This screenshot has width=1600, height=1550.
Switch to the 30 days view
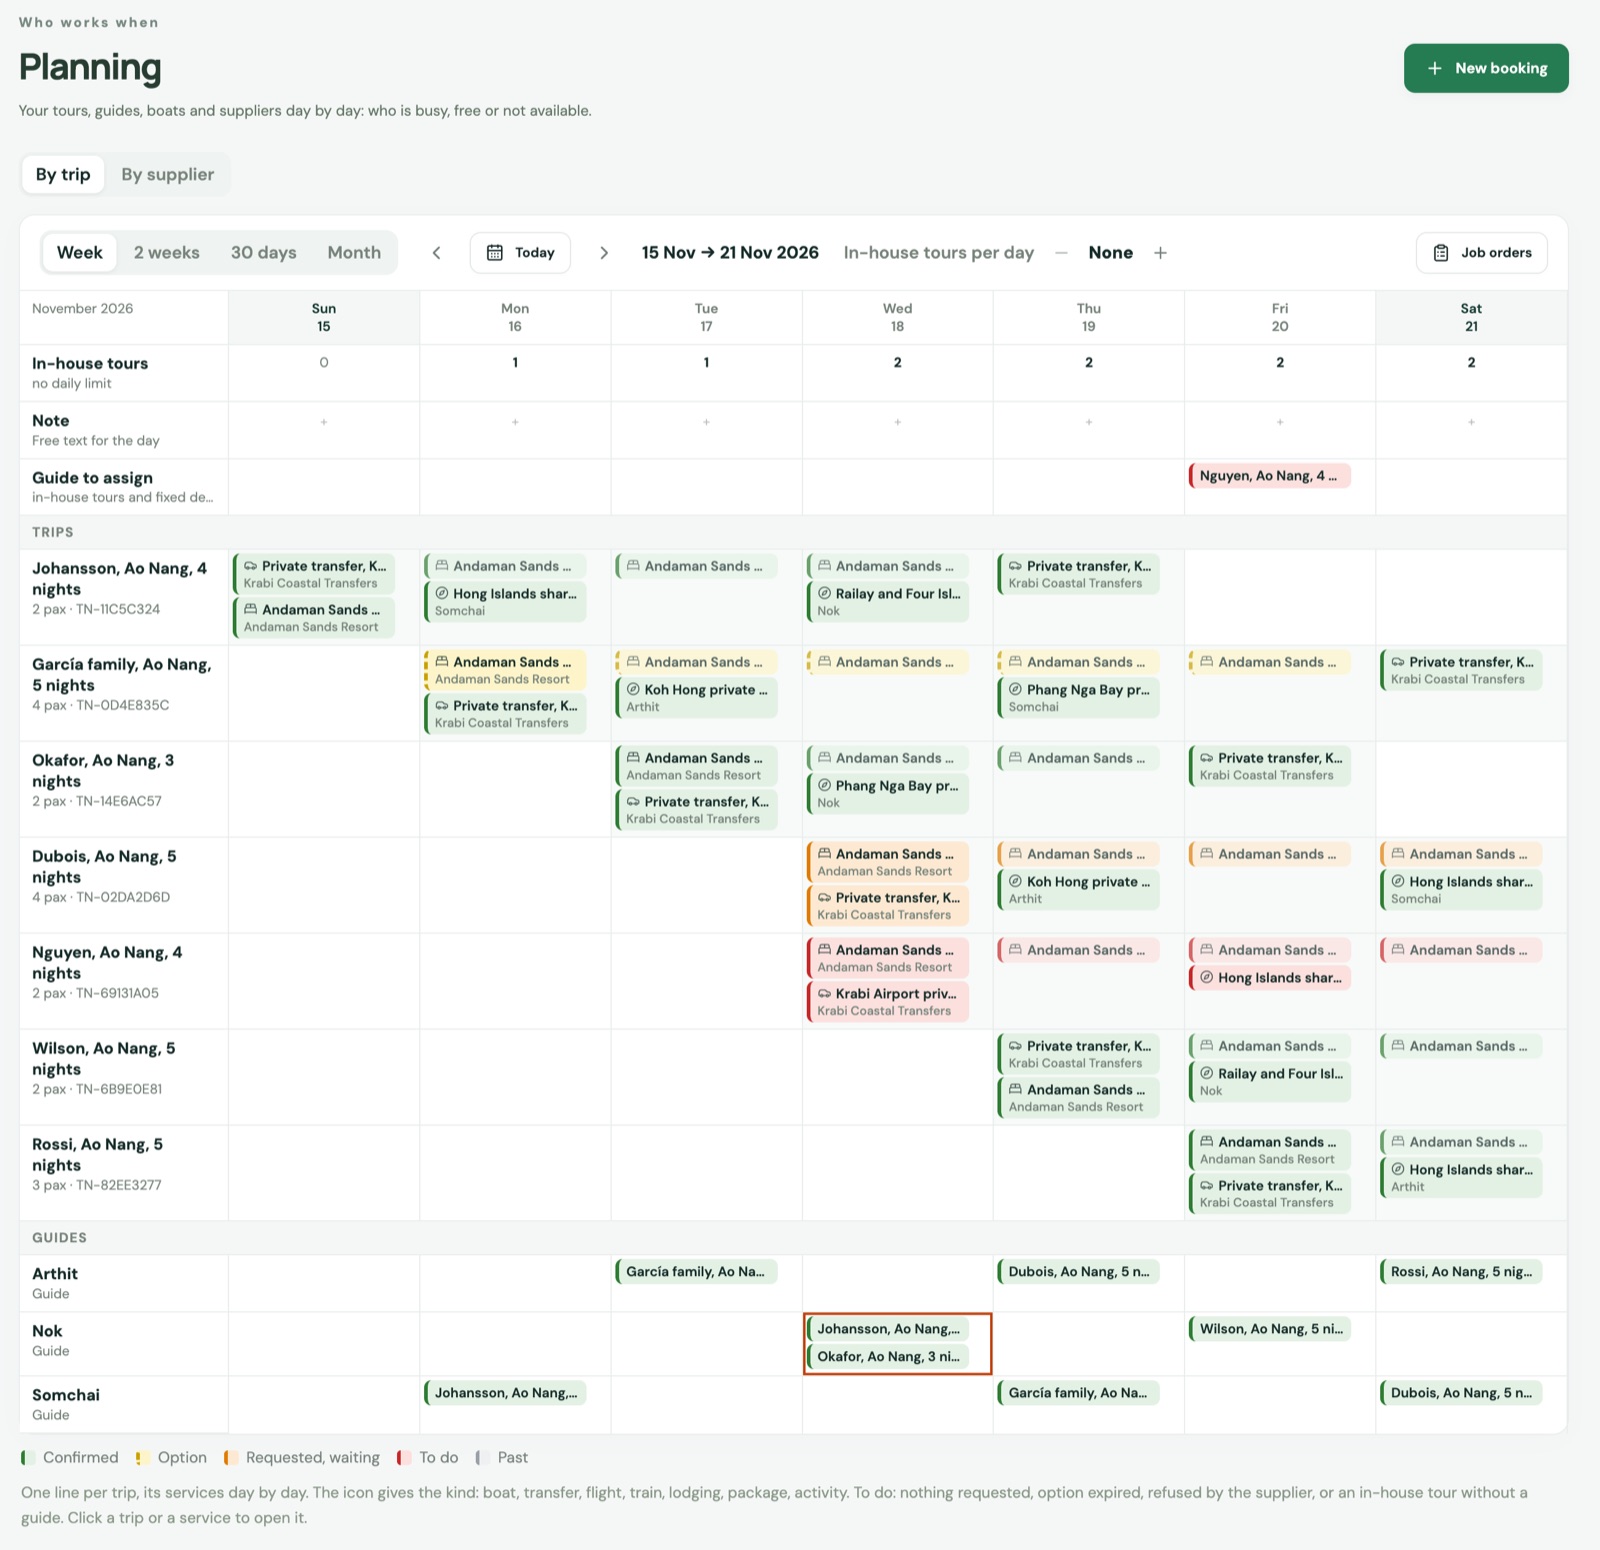[263, 252]
